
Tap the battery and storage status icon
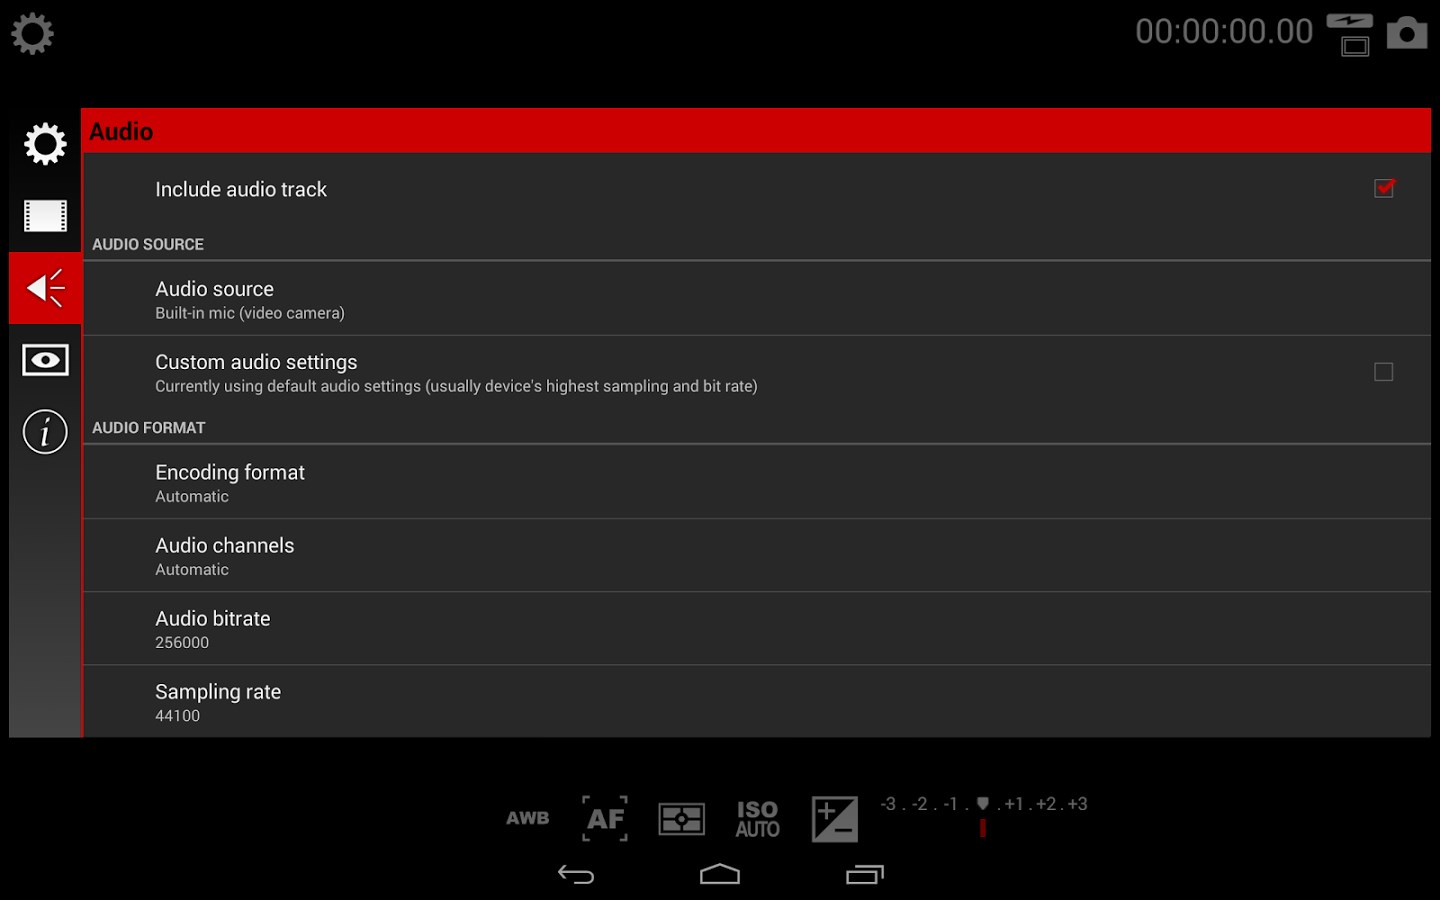1350,34
